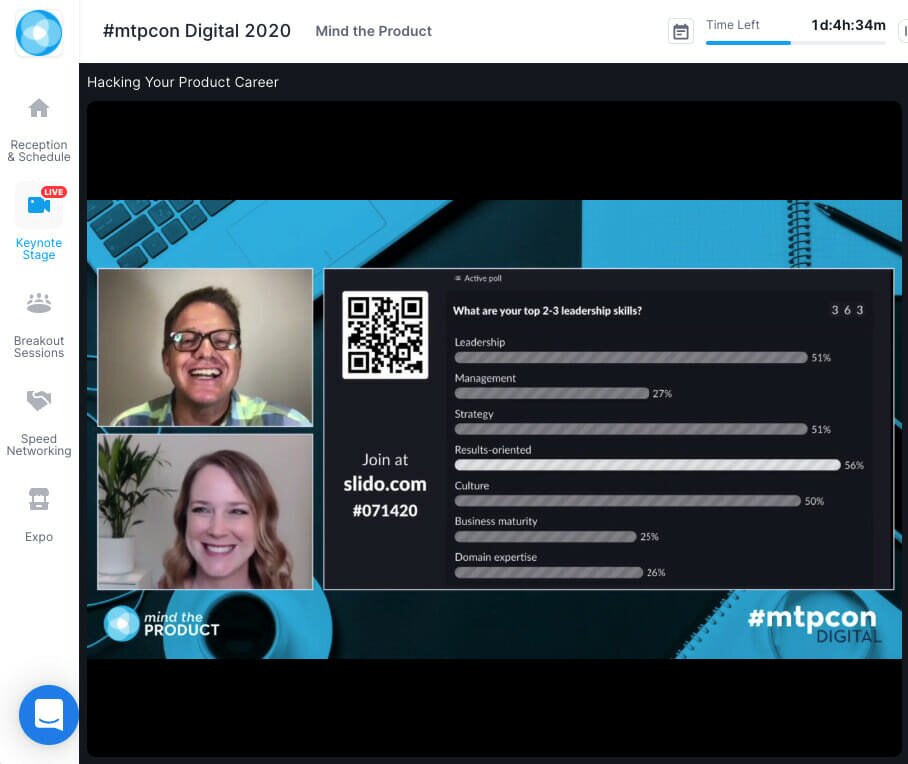Select the bottom speaker's video thumbnail

[x=204, y=512]
